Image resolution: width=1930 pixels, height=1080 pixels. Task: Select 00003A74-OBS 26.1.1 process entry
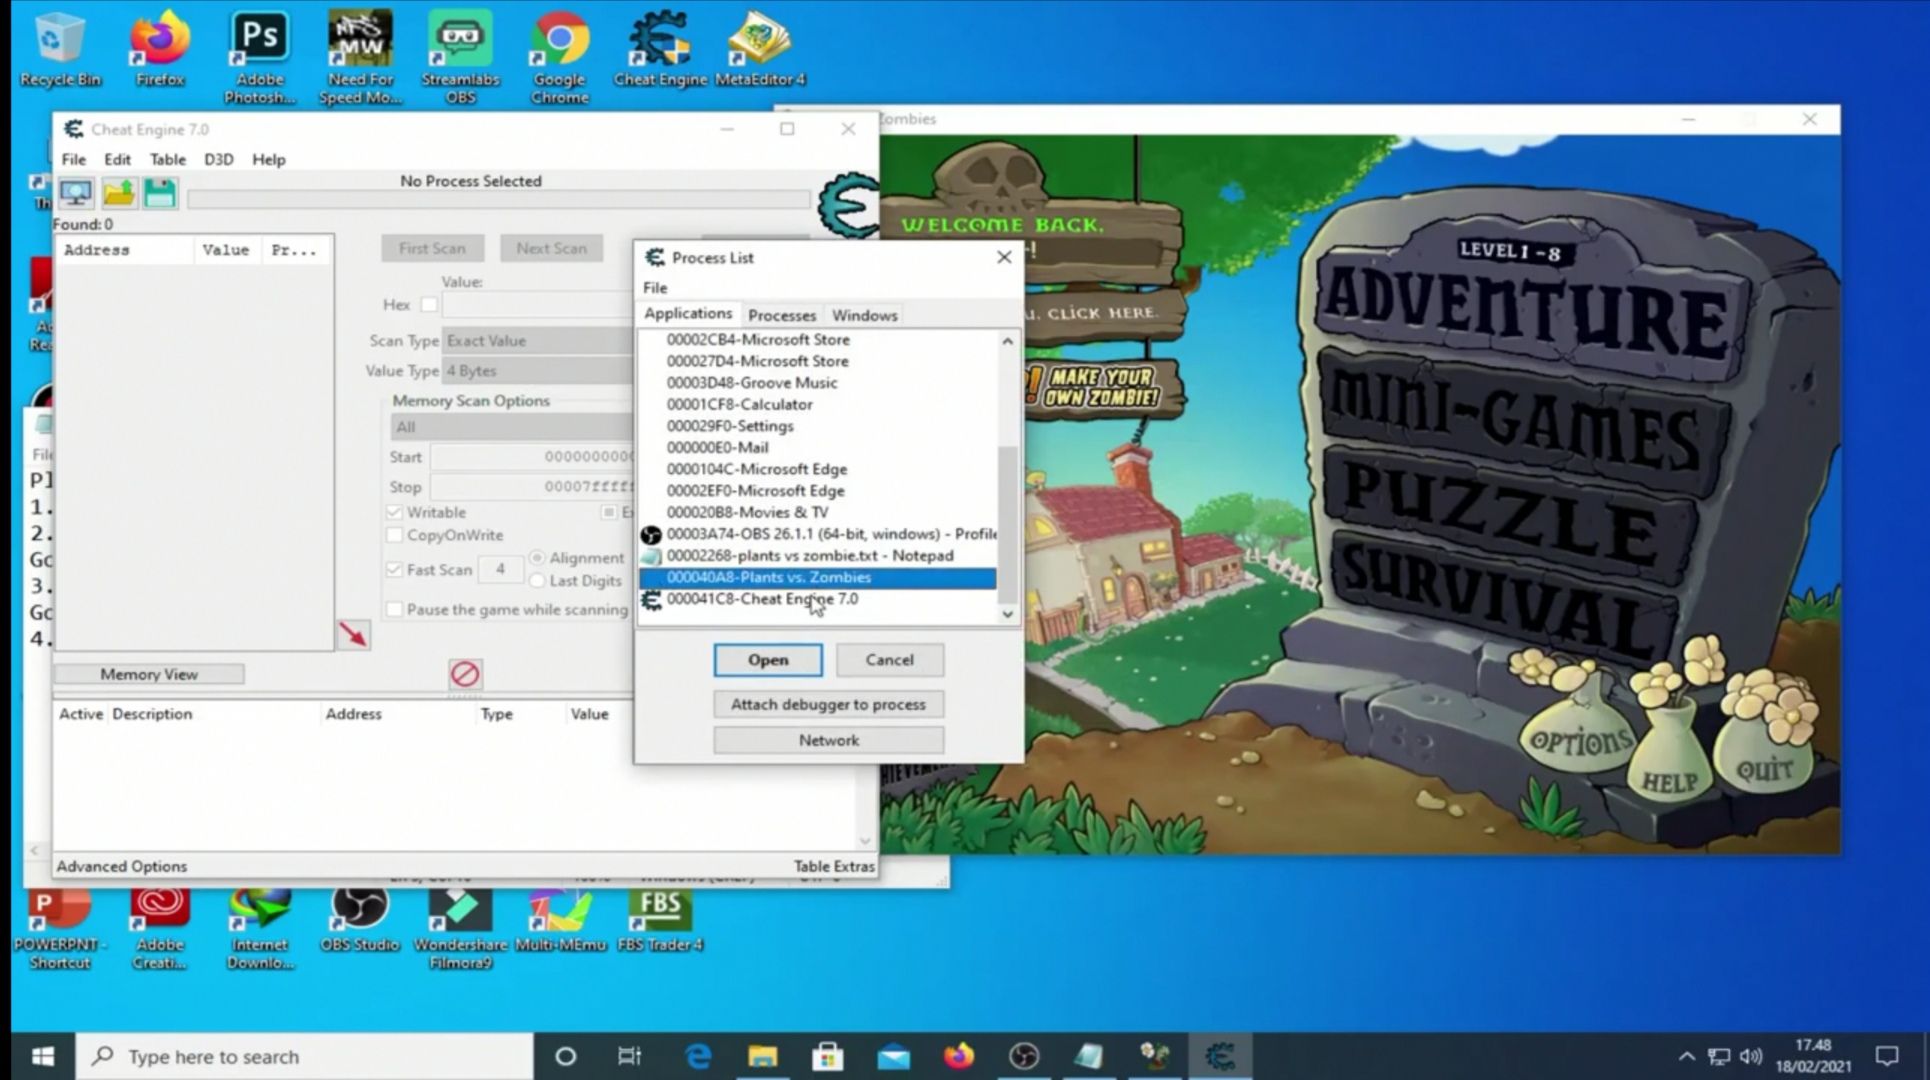(818, 534)
